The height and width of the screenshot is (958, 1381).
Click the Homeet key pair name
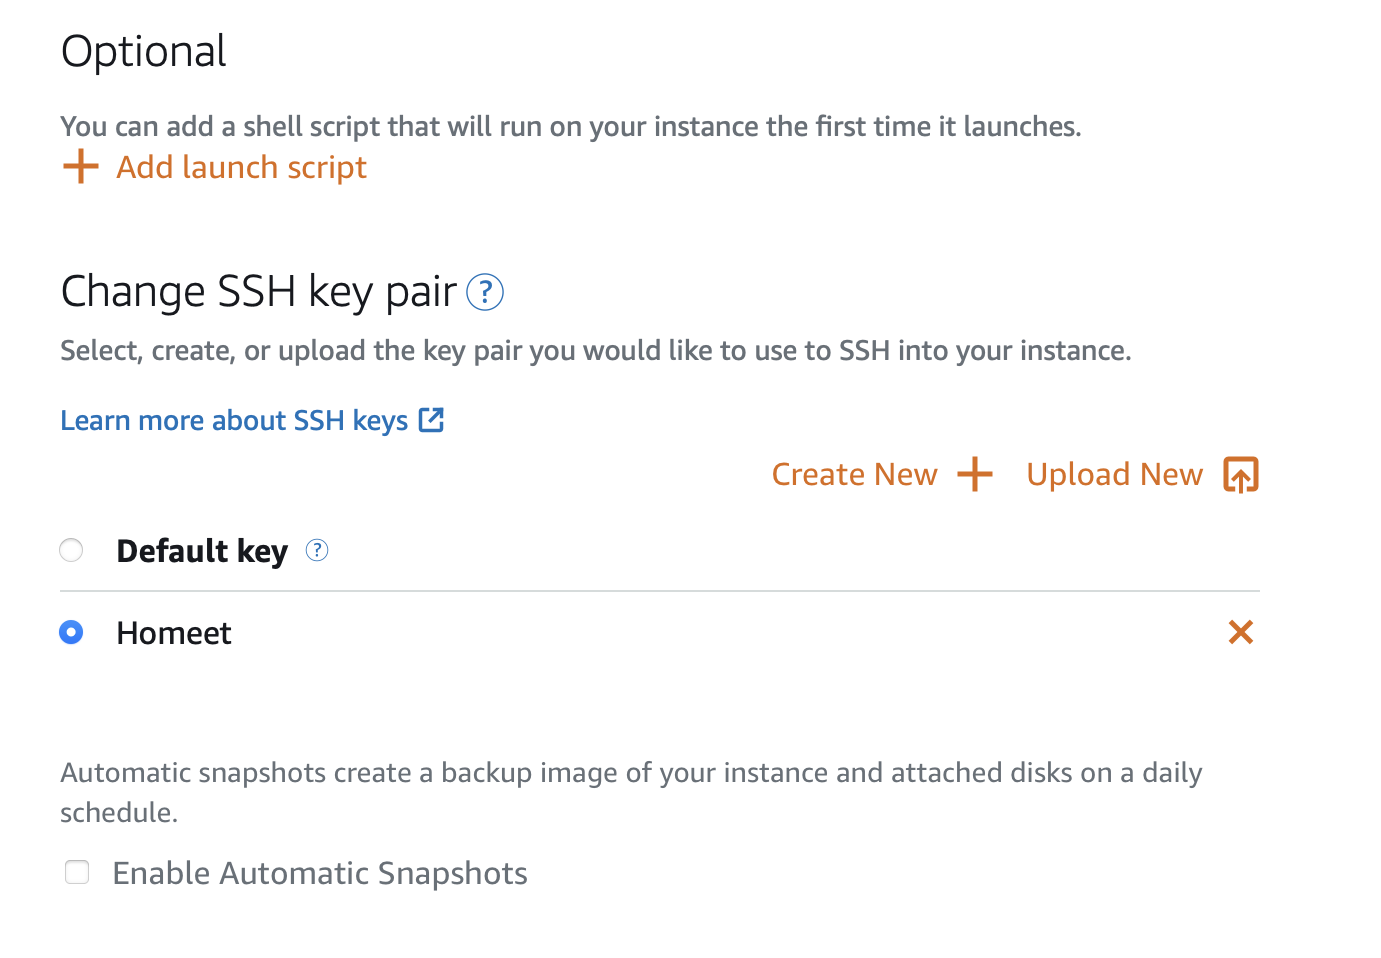(174, 633)
